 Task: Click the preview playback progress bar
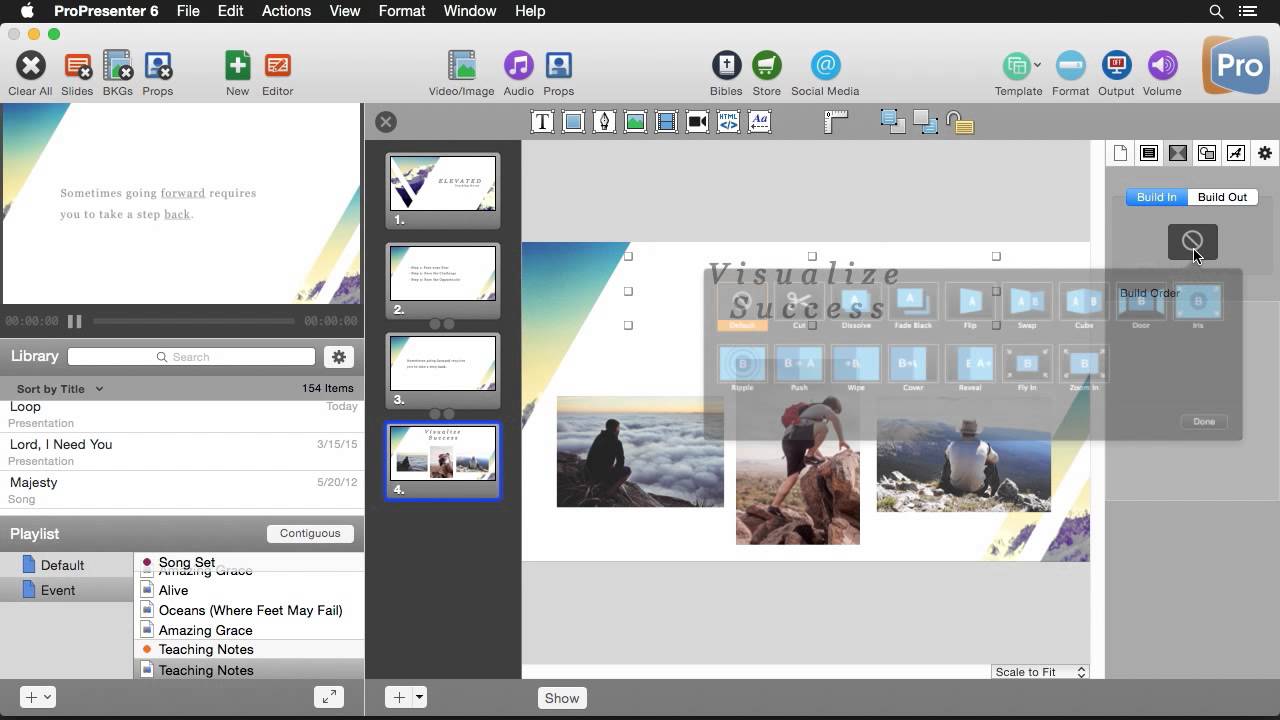(194, 321)
